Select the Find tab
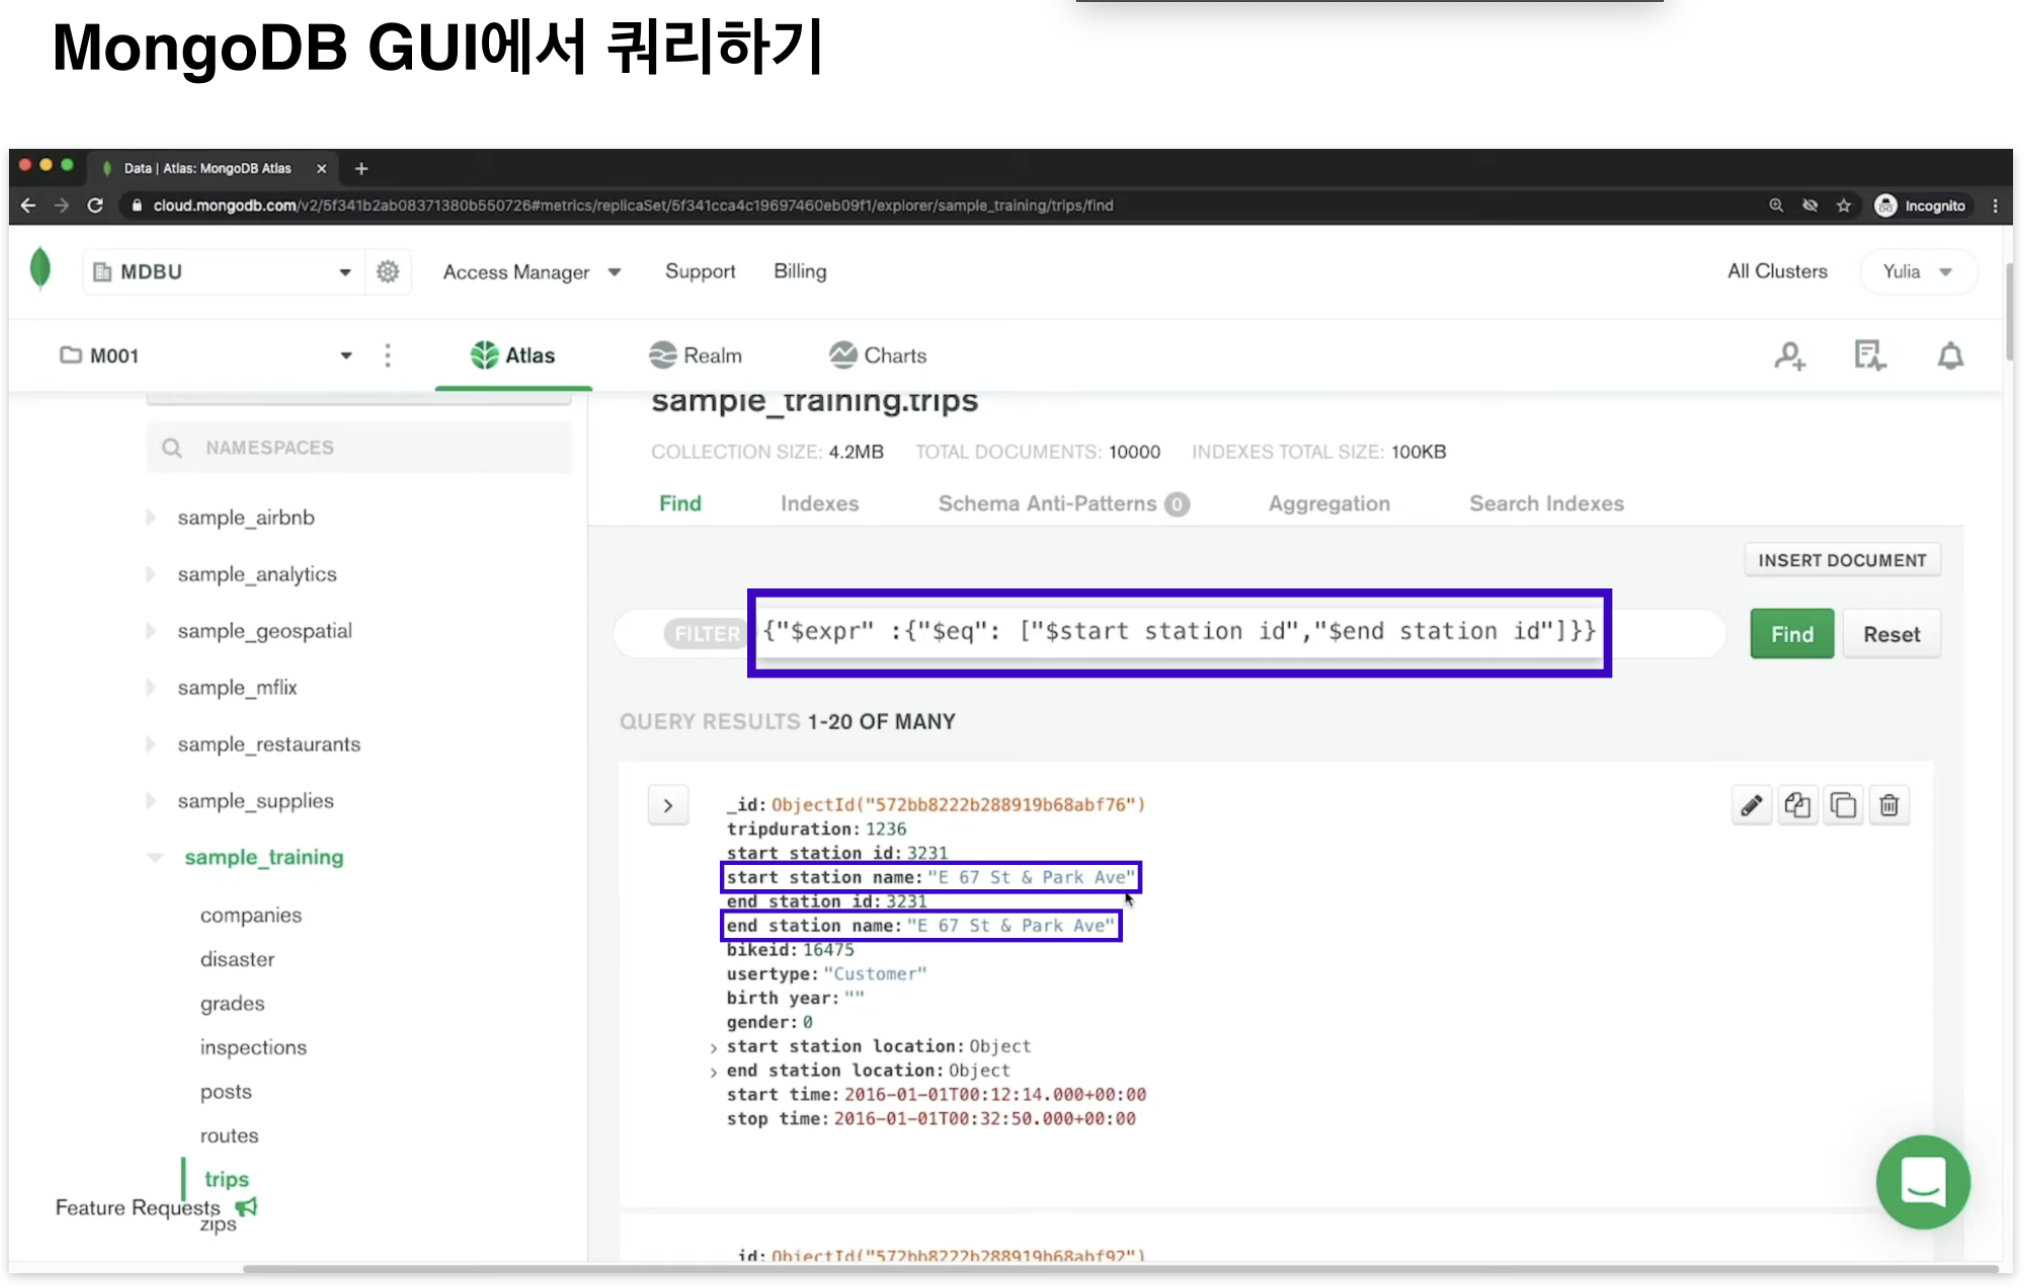The image size is (2037, 1288). (680, 504)
